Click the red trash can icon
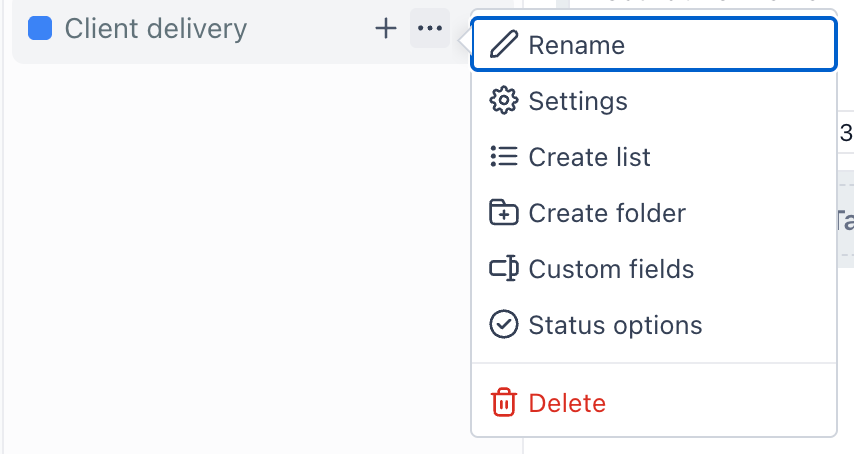Image resolution: width=854 pixels, height=454 pixels. tap(504, 403)
